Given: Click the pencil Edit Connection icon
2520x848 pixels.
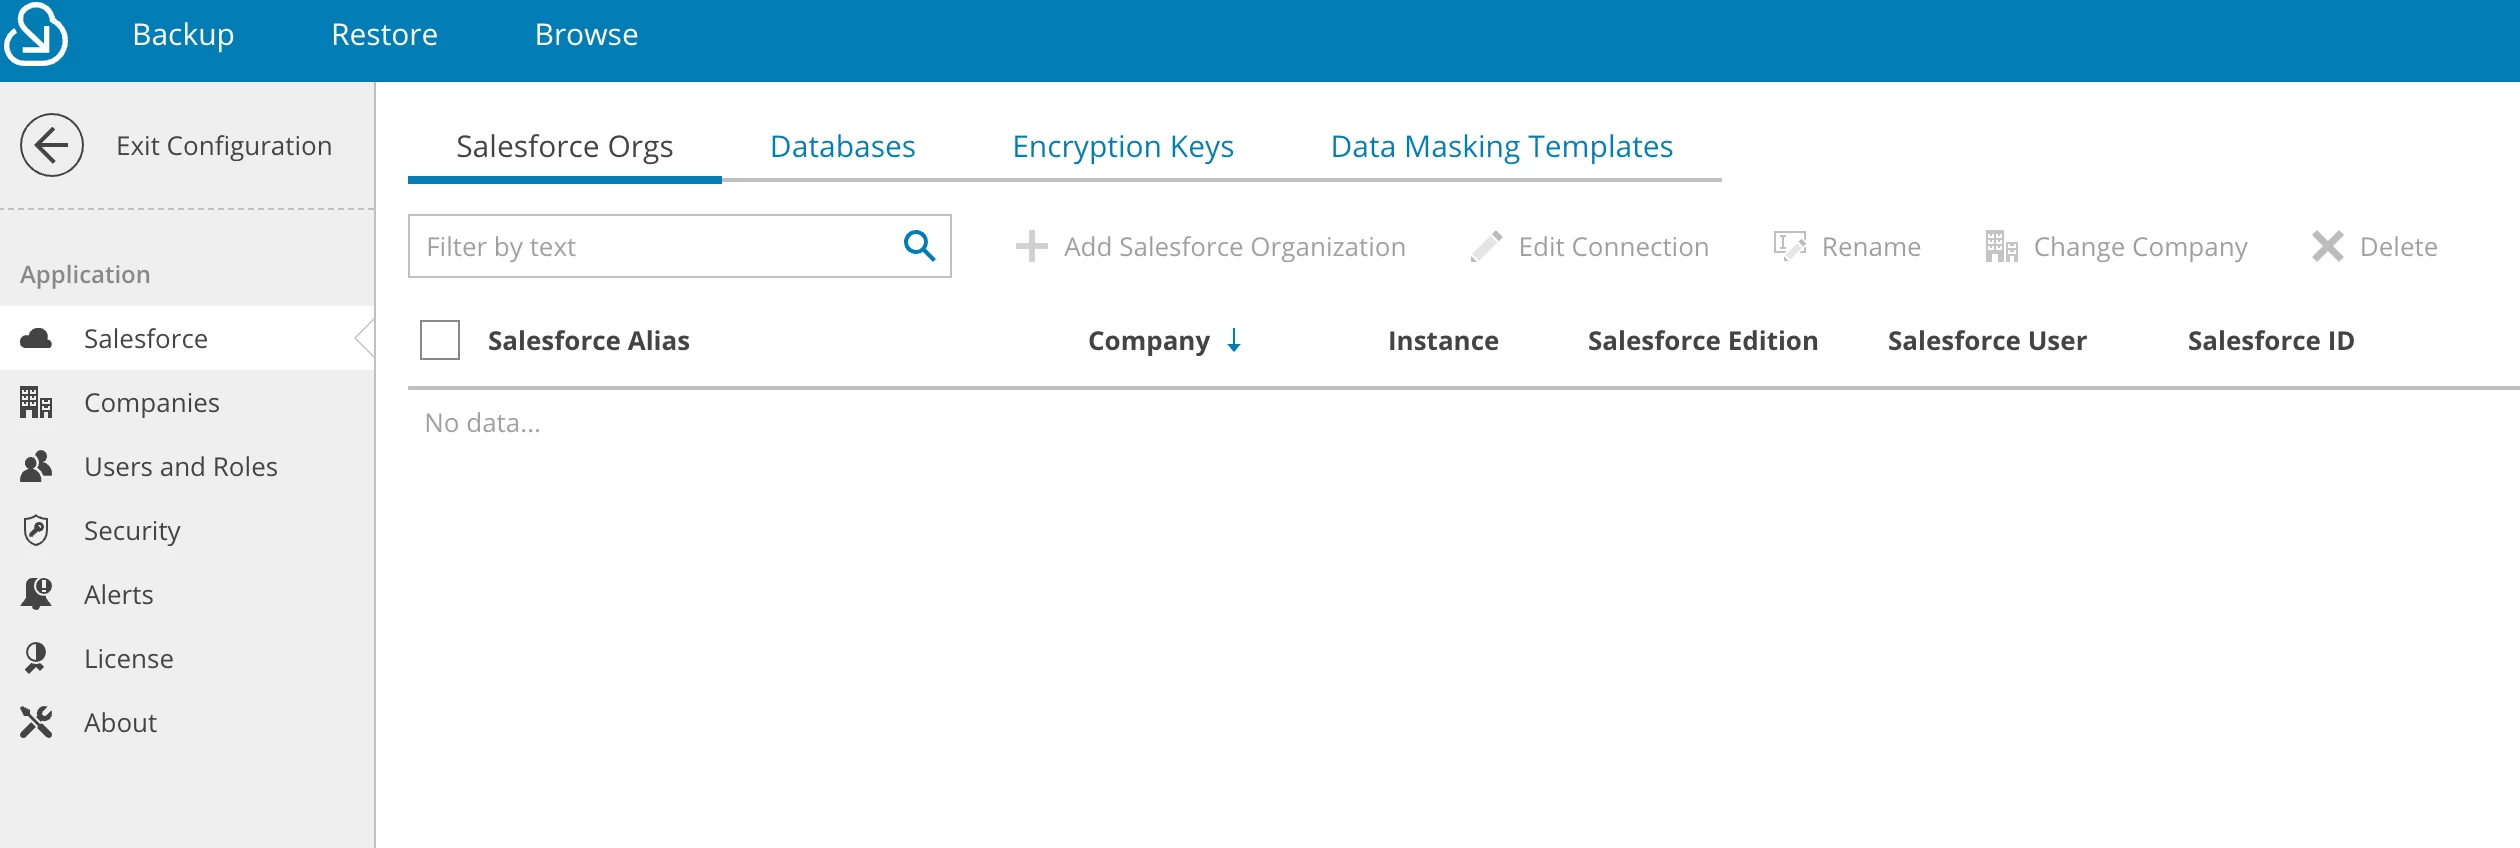Looking at the screenshot, I should click(1486, 246).
